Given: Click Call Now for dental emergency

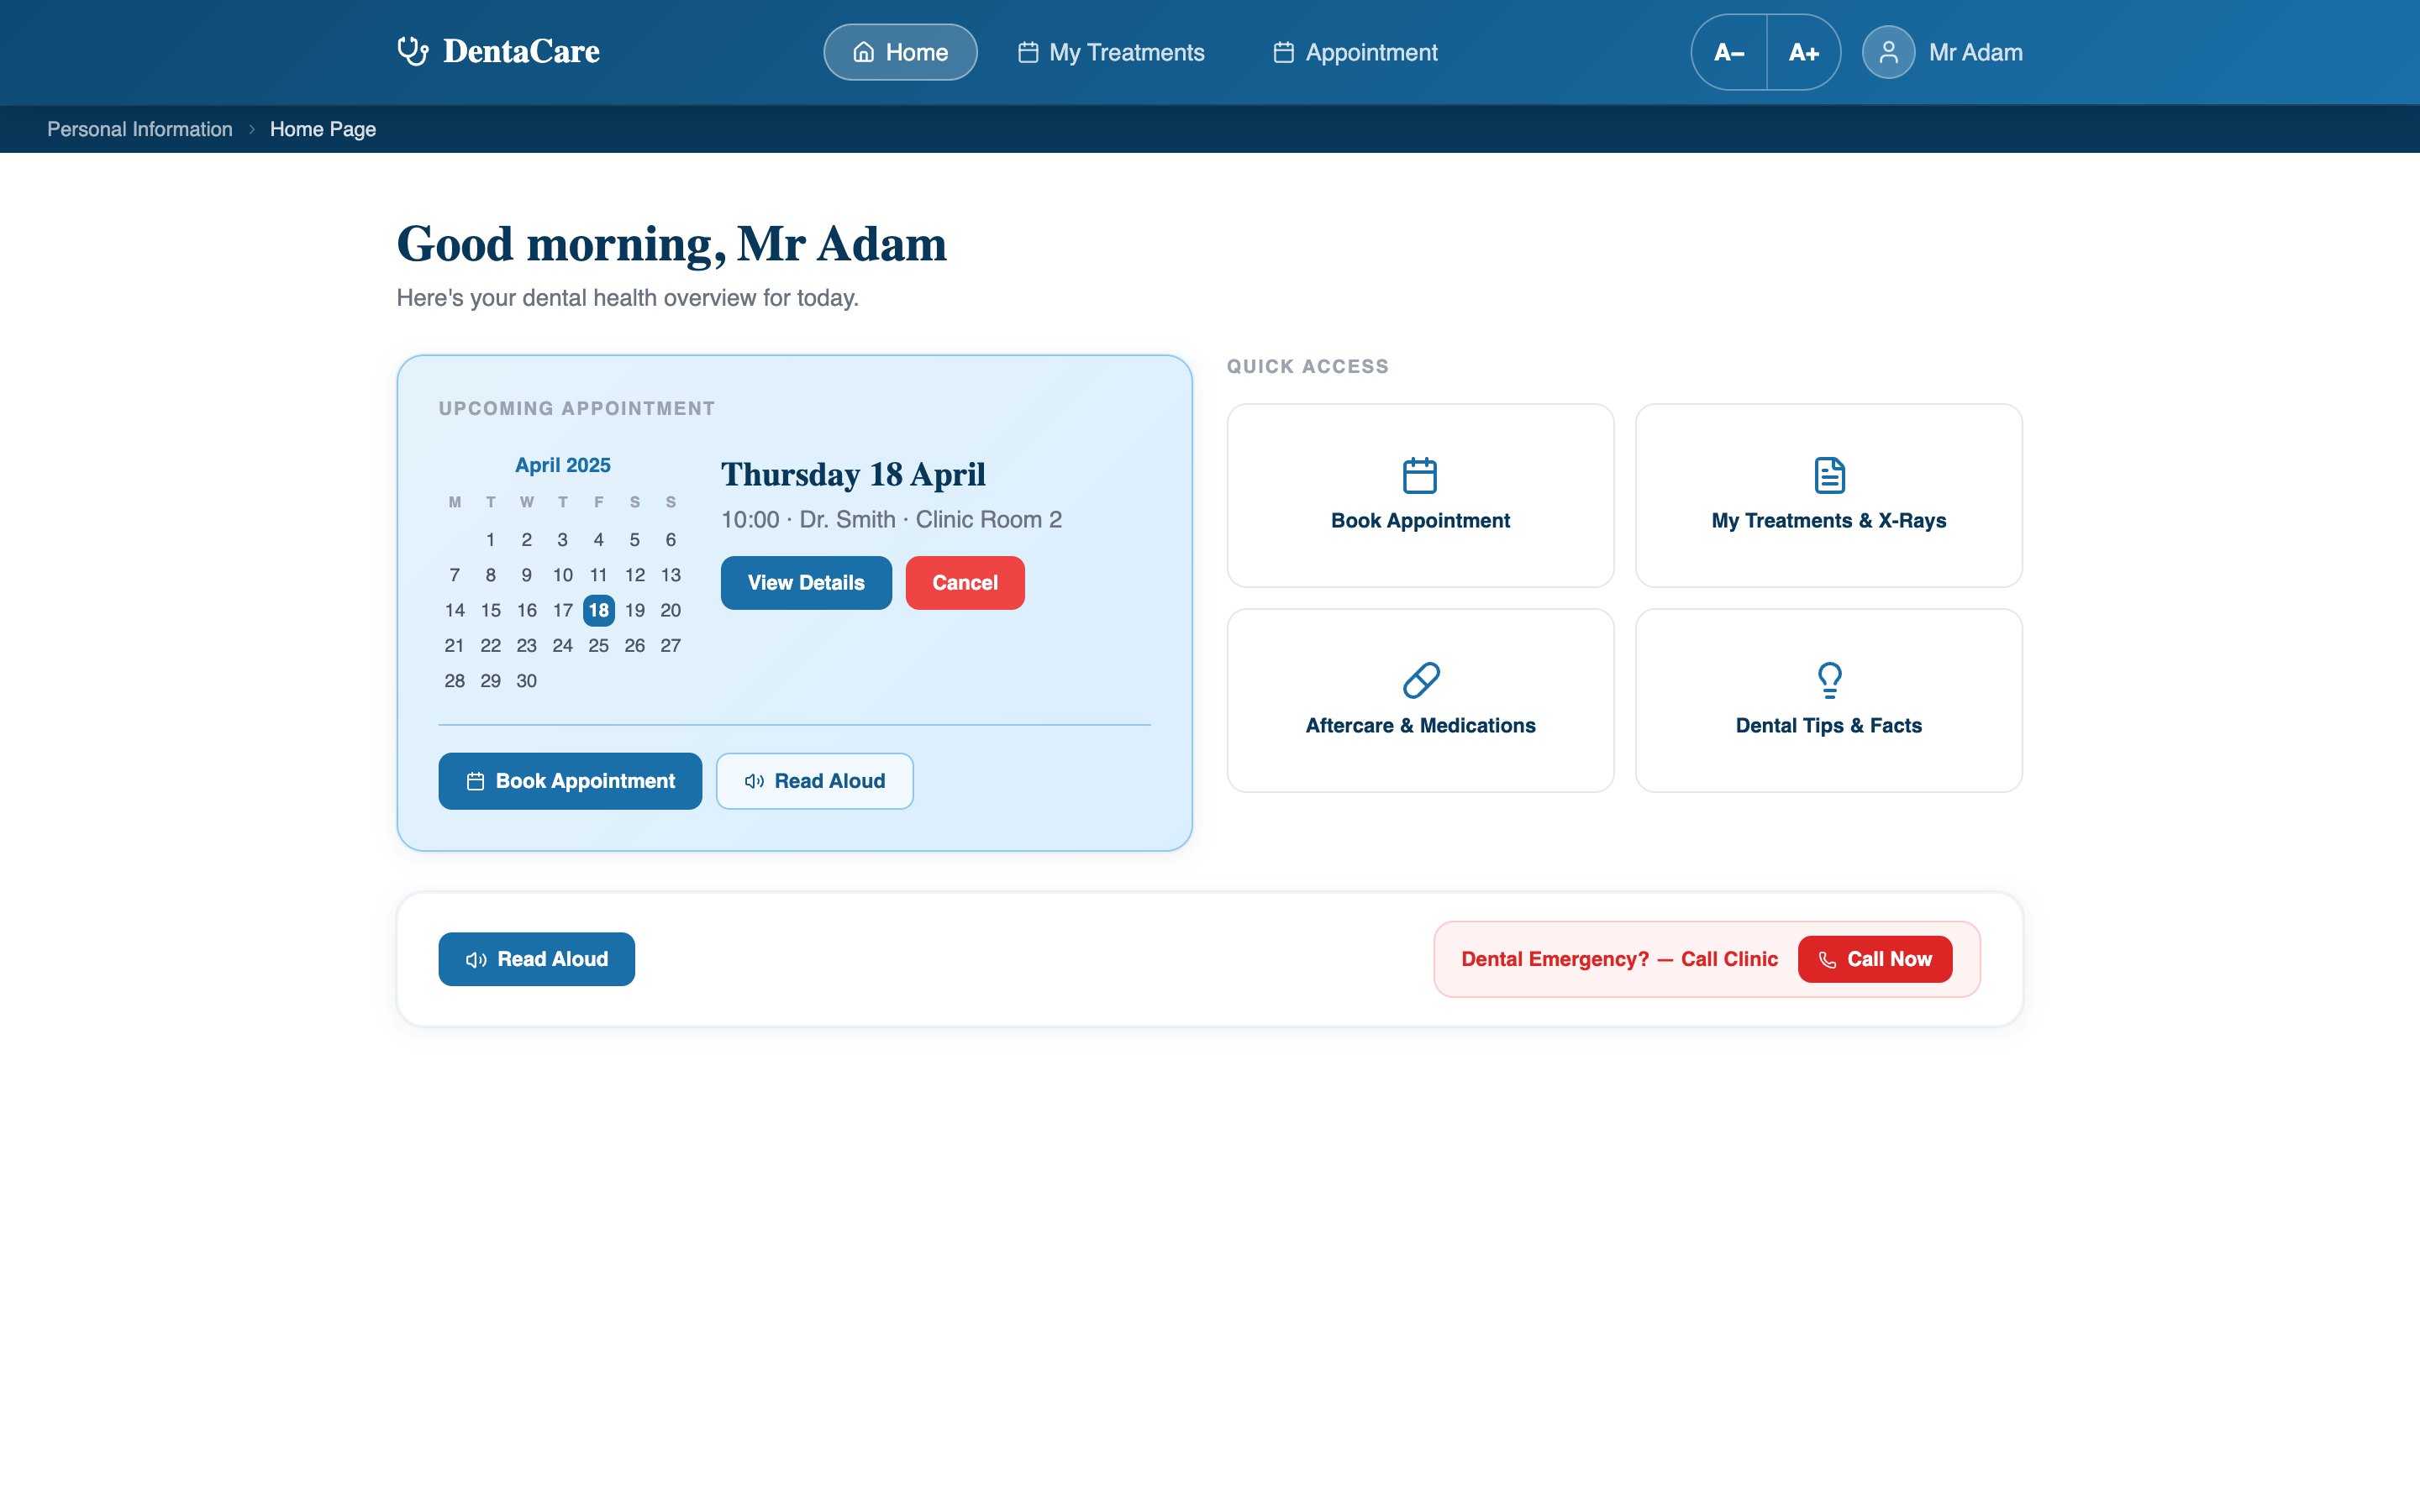Looking at the screenshot, I should (x=1875, y=959).
